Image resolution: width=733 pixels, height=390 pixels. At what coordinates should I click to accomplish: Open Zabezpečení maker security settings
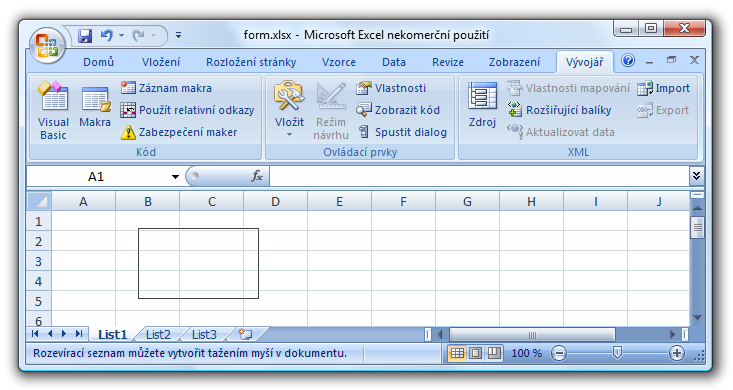pyautogui.click(x=179, y=132)
